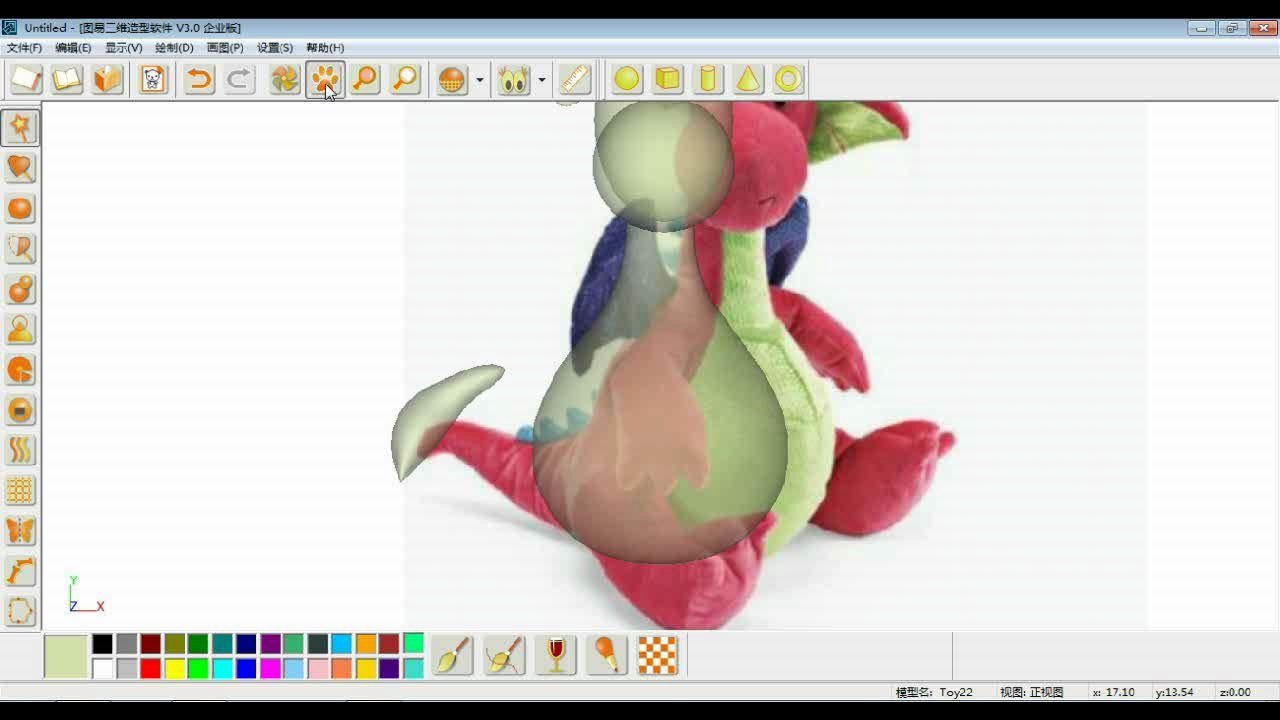Pick the pink color swatch
The image size is (1280, 720).
[x=318, y=668]
